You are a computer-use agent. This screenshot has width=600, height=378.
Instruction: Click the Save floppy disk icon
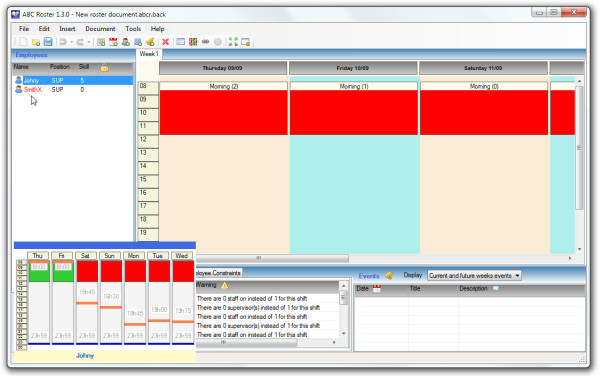point(48,42)
